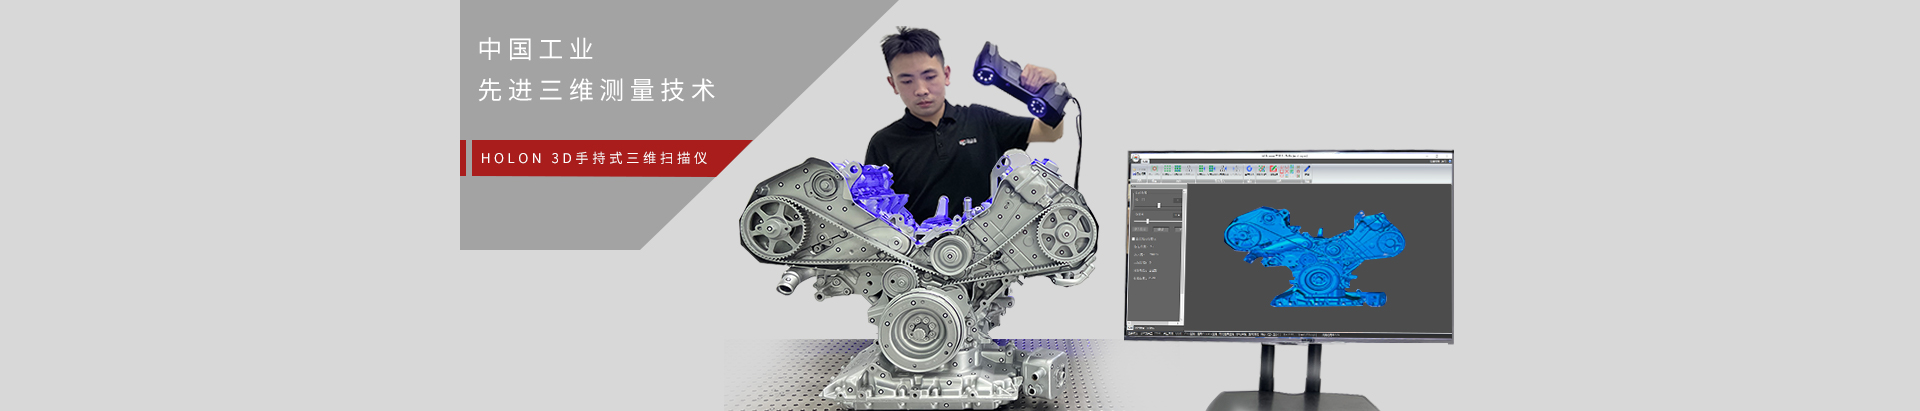
Task: Click the blue circular arrow icon in monitor toolbar
Action: [x=1249, y=168]
